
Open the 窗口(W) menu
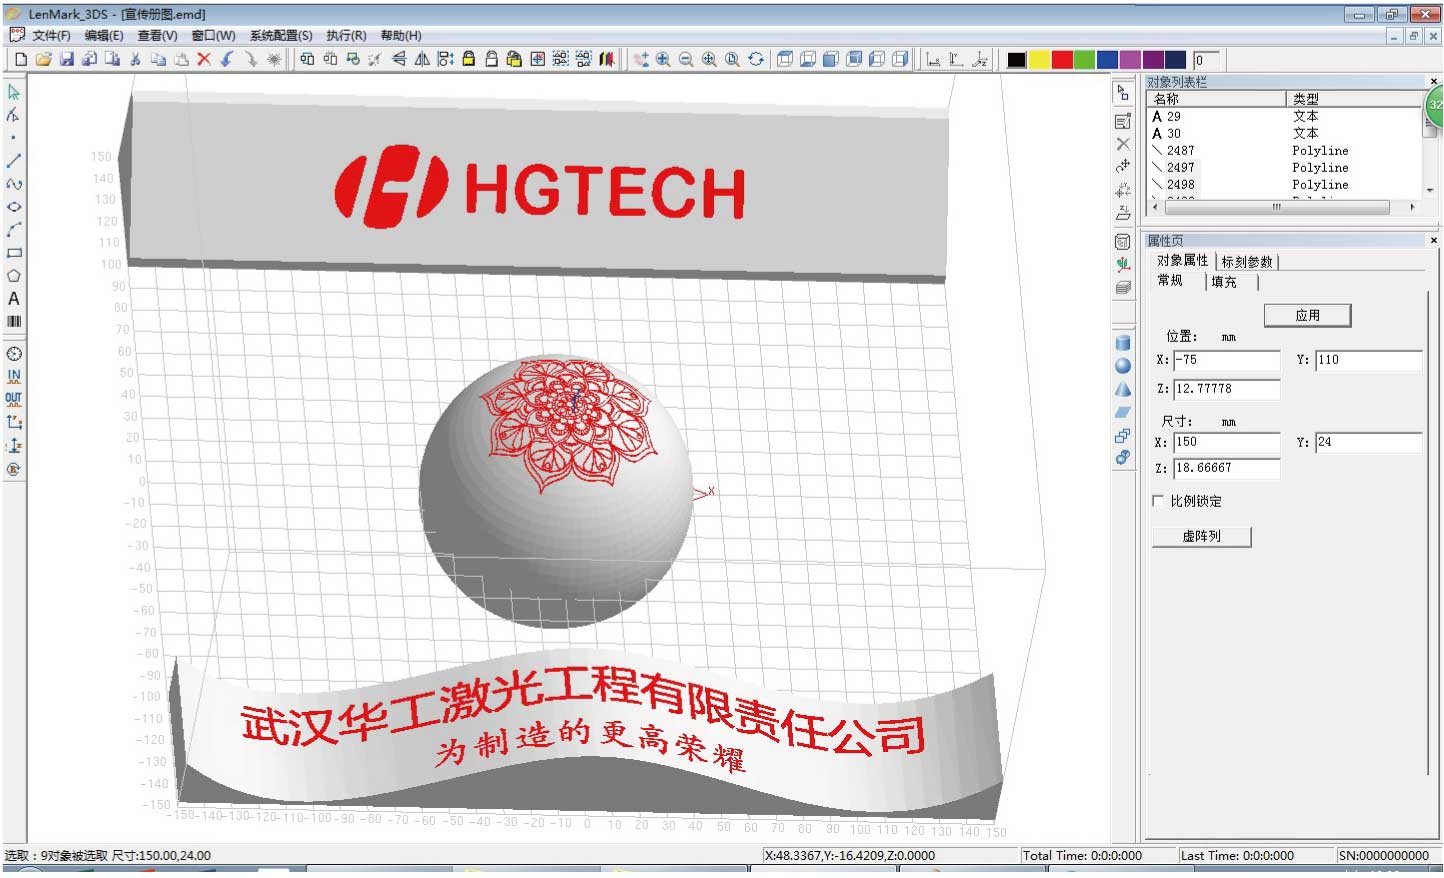(213, 35)
